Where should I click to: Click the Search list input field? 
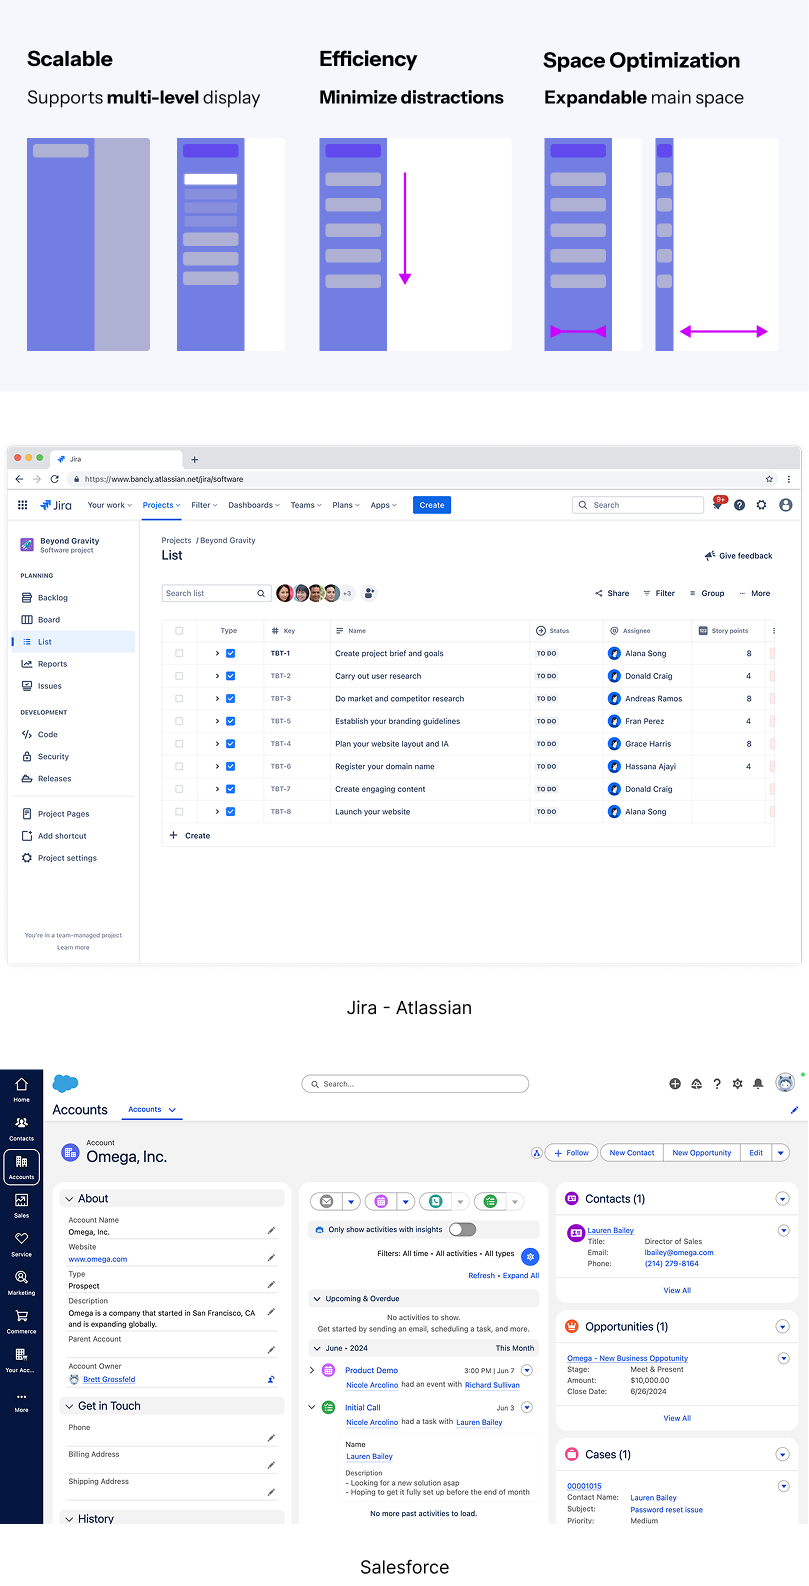216,593
